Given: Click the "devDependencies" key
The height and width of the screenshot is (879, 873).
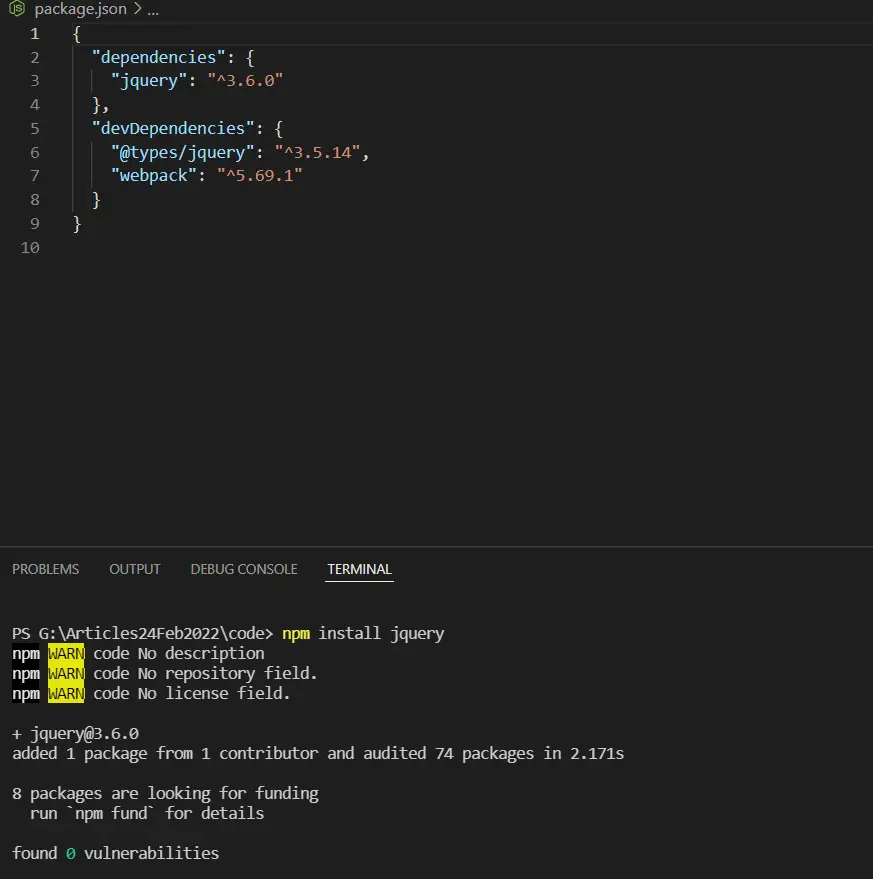Looking at the screenshot, I should tap(173, 128).
